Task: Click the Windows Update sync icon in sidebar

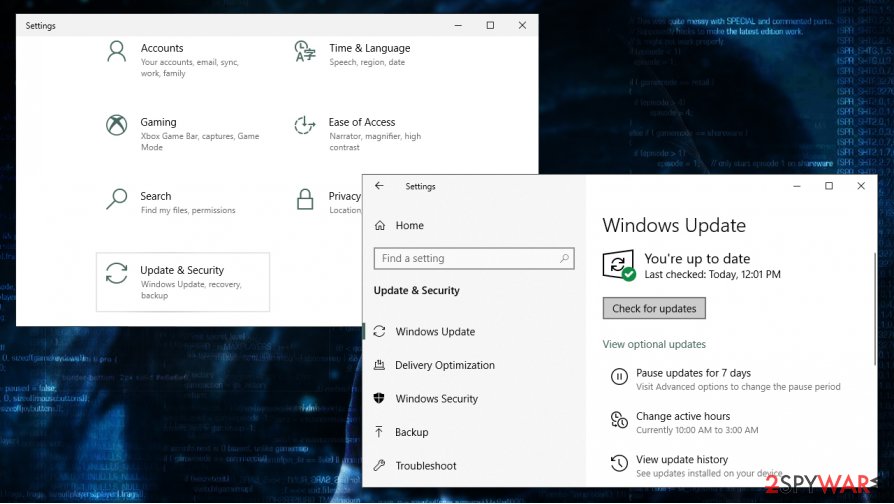Action: point(379,331)
